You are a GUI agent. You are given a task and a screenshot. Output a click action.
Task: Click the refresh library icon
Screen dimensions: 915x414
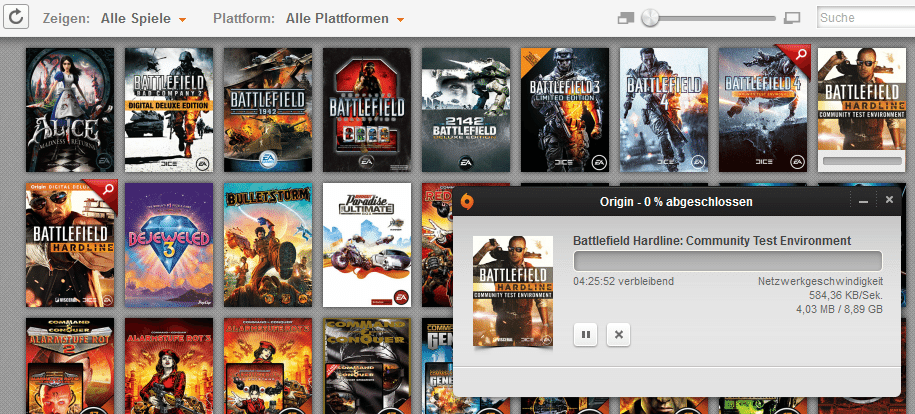click(x=19, y=17)
